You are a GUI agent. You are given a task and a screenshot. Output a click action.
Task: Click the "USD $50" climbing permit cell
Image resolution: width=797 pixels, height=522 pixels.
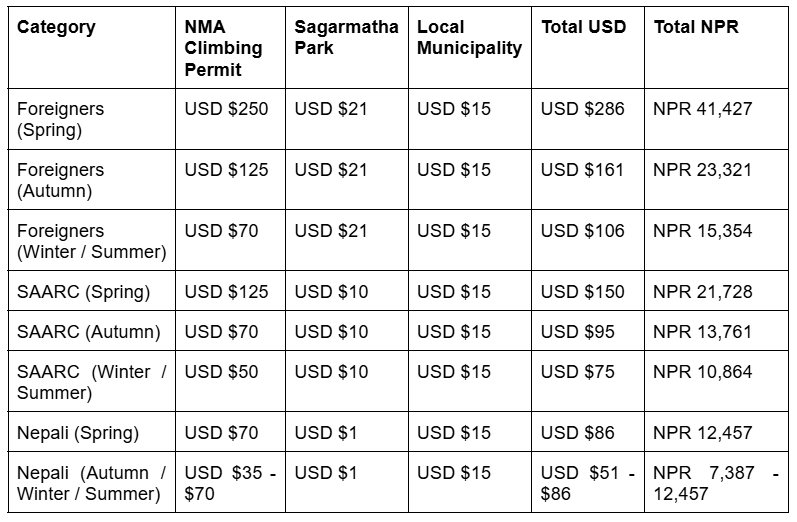[x=221, y=372]
